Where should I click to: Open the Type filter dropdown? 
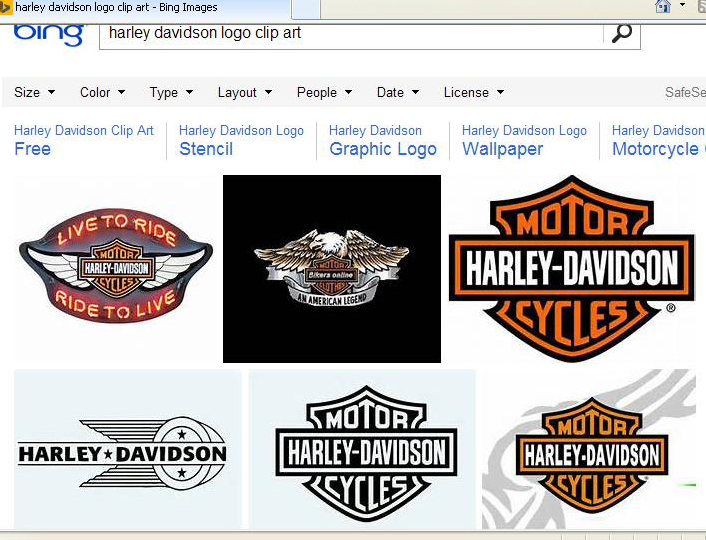pyautogui.click(x=172, y=92)
